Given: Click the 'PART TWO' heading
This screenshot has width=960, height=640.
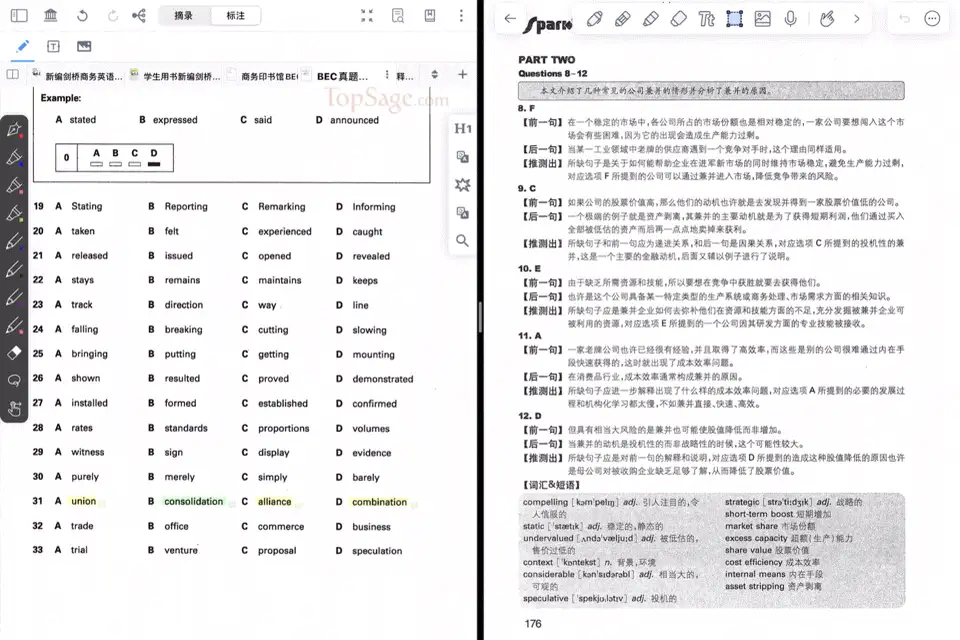Looking at the screenshot, I should (547, 60).
